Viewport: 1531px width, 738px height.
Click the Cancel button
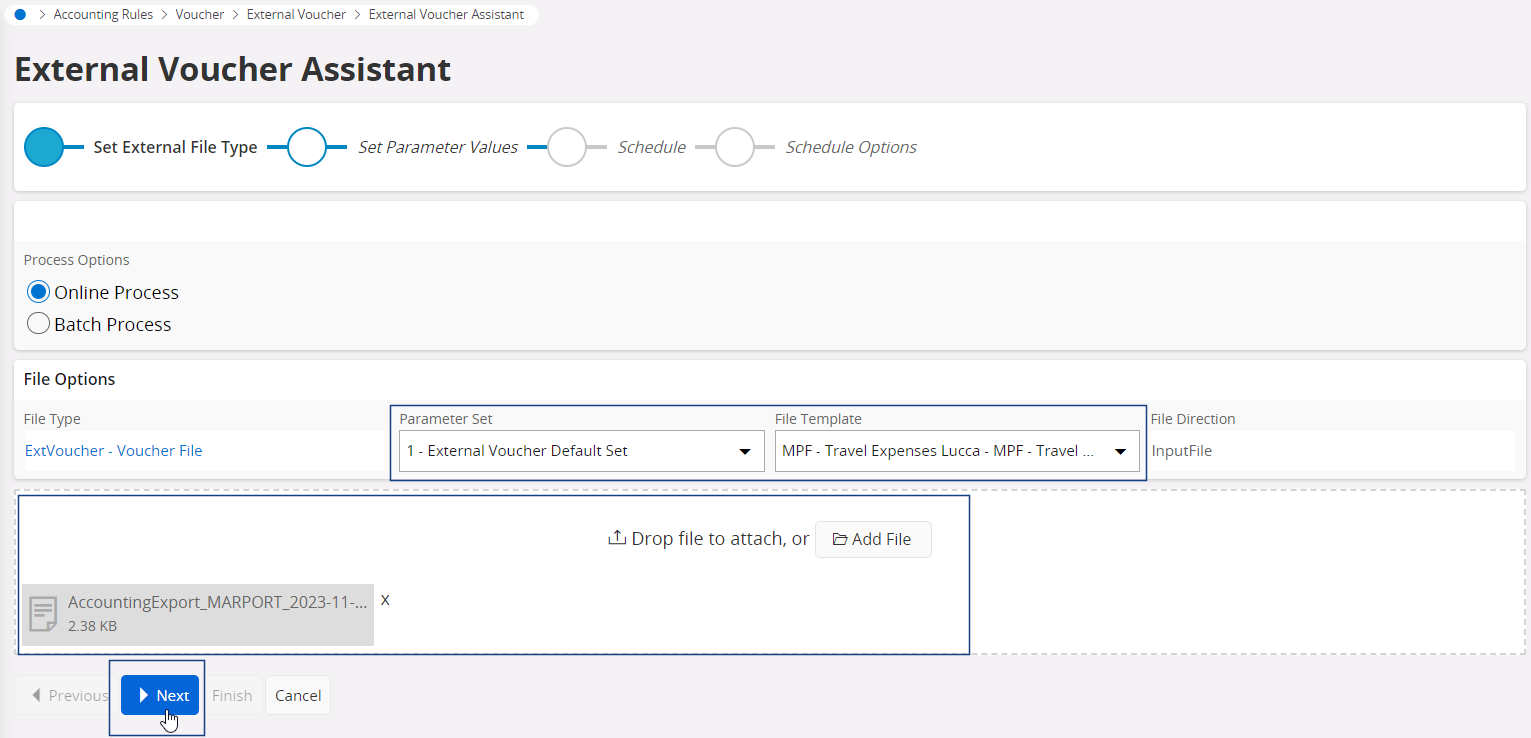pyautogui.click(x=298, y=695)
